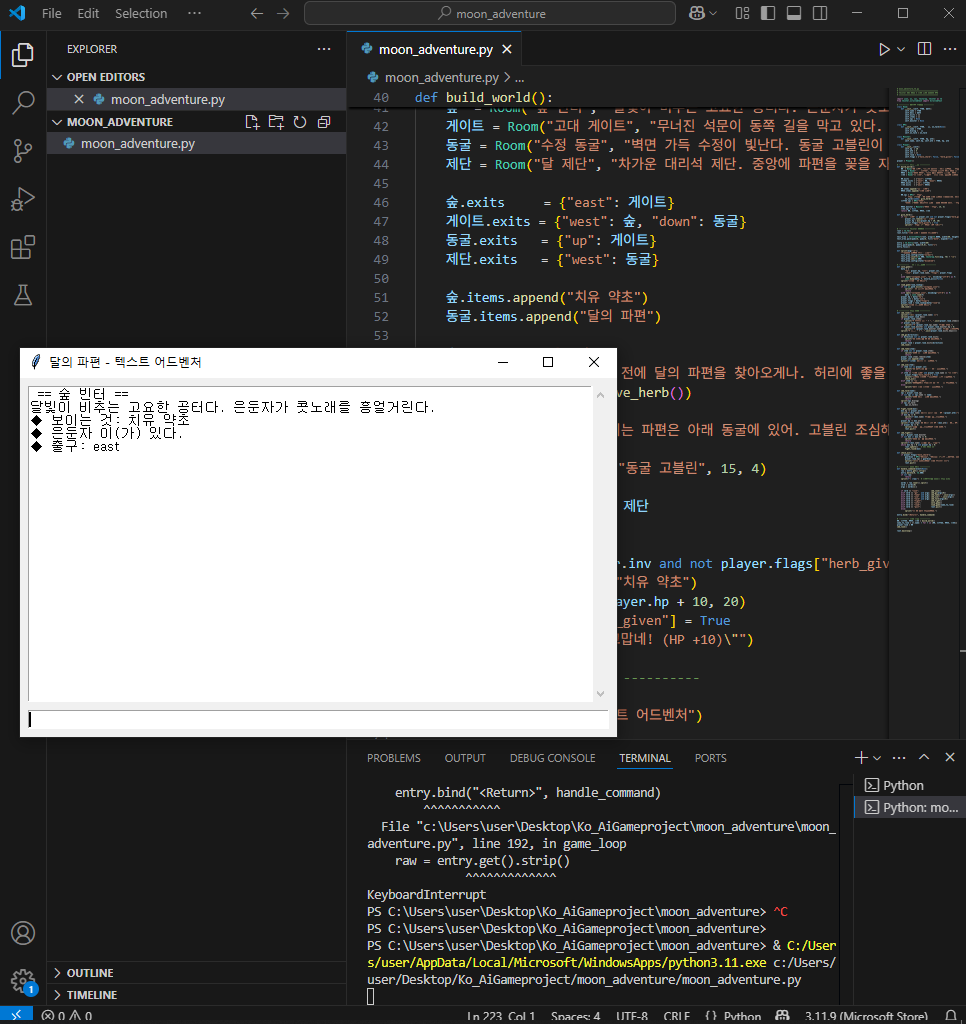Run the Python file with play button

(x=884, y=50)
